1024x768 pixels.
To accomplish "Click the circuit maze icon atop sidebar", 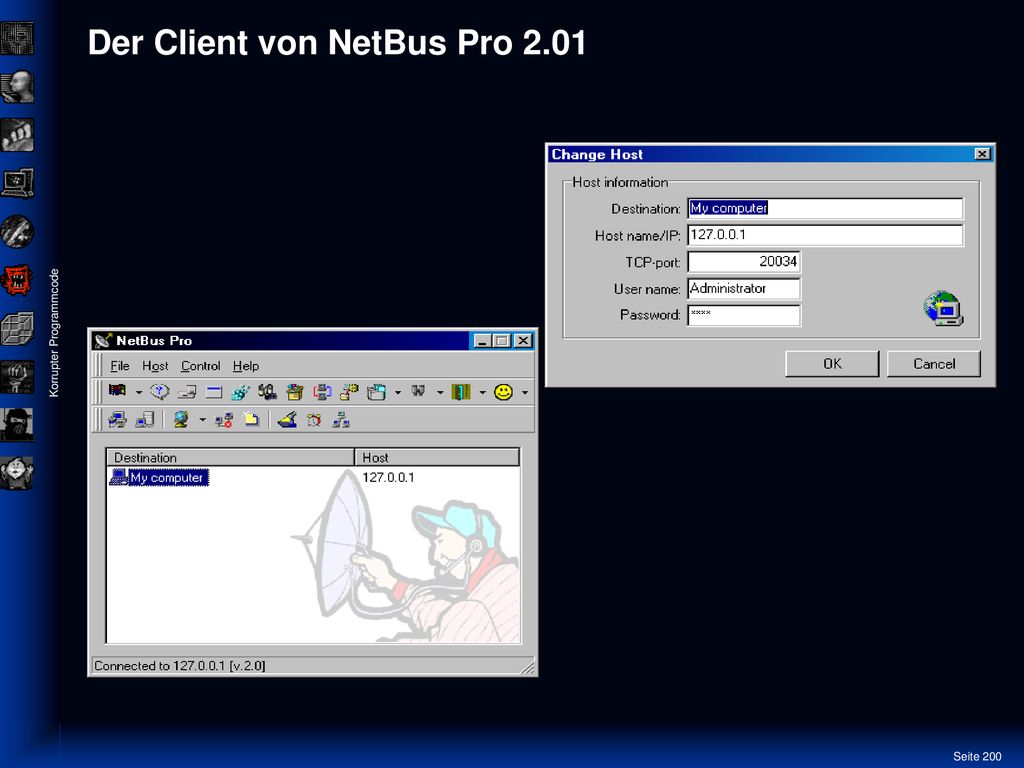I will [17, 38].
